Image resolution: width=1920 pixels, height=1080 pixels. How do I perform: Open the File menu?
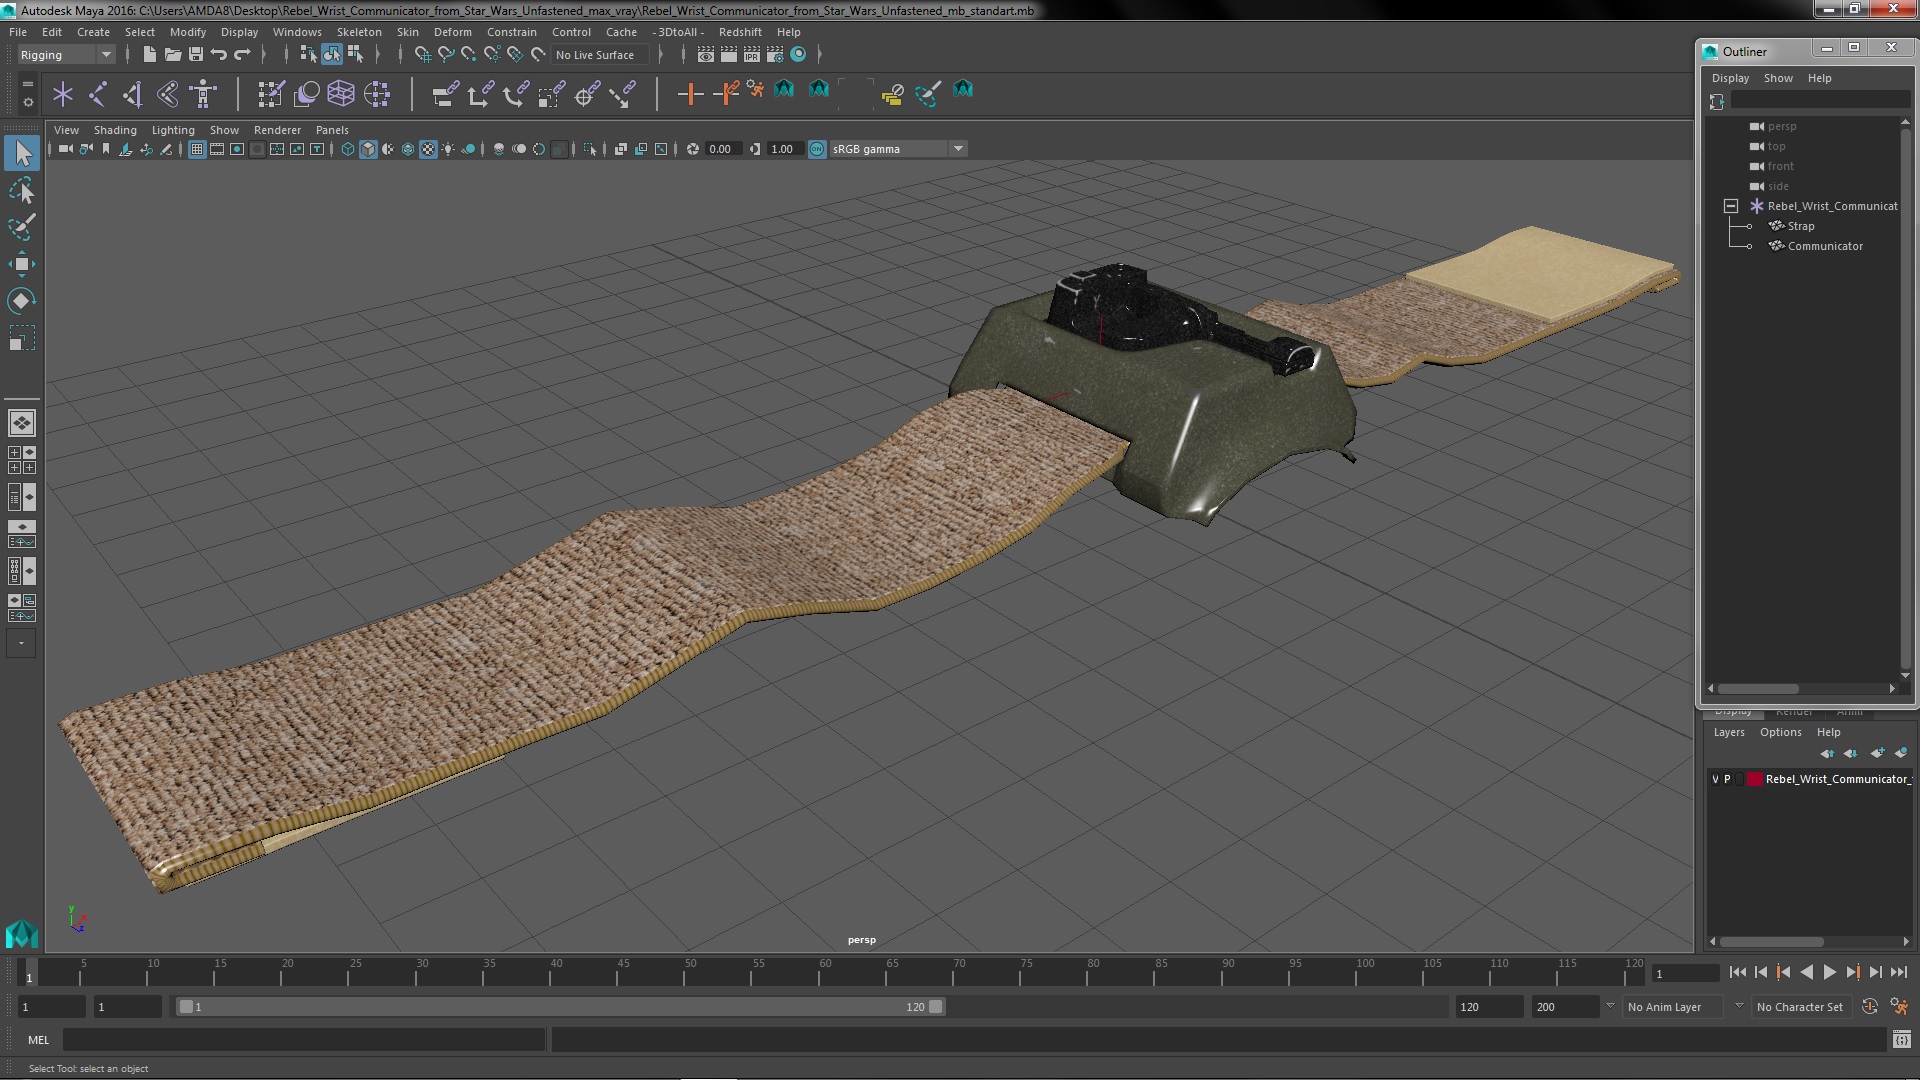coord(18,32)
